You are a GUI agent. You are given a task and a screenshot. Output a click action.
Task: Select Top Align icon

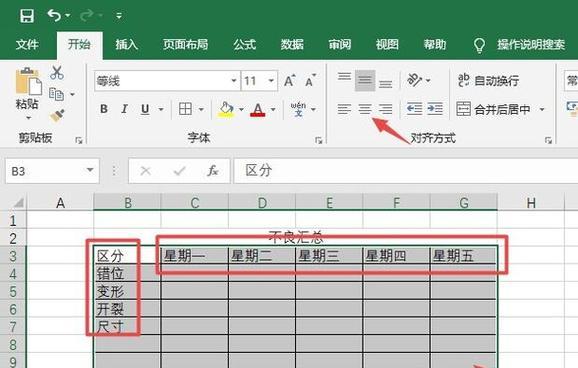tap(344, 77)
